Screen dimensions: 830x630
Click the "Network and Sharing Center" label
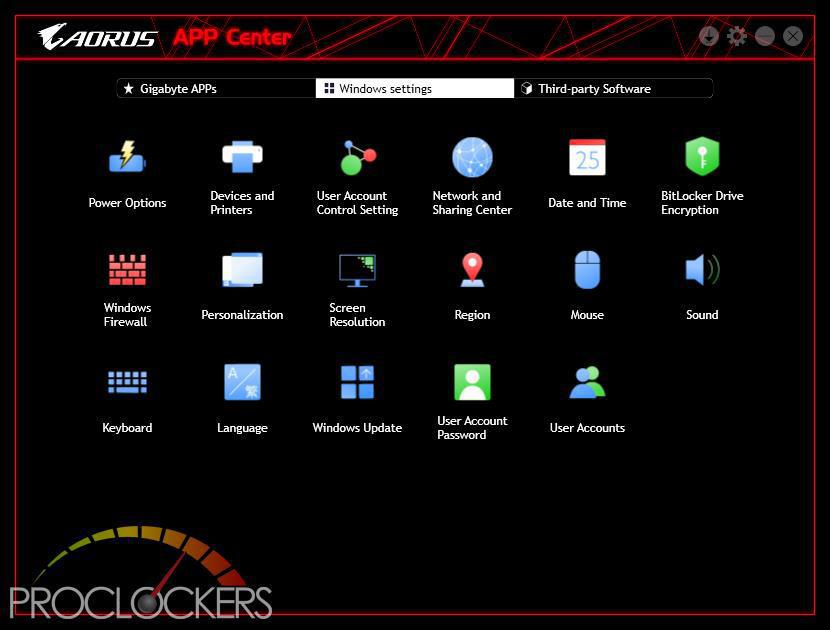[472, 203]
